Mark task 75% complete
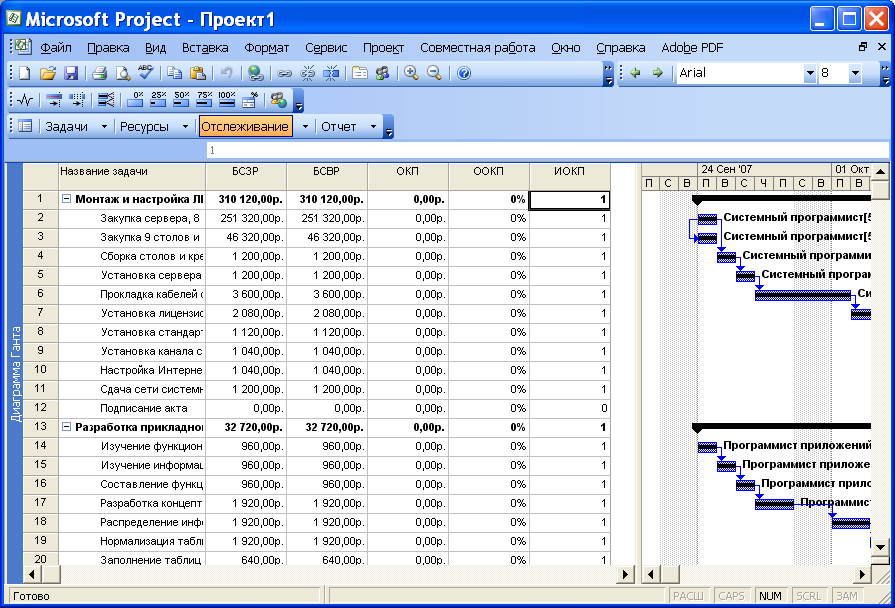This screenshot has height=608, width=895. [204, 100]
